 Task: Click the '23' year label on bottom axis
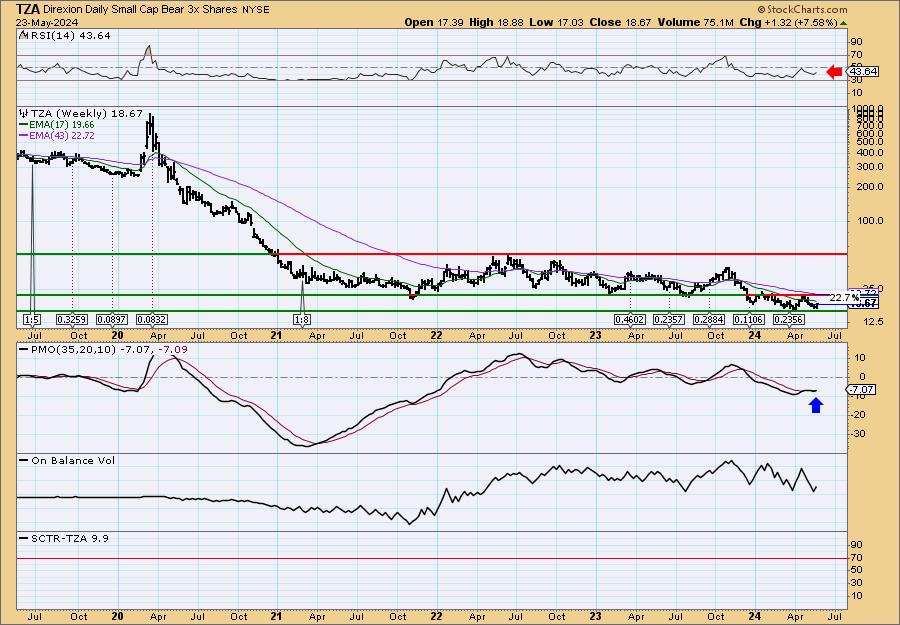coord(595,616)
